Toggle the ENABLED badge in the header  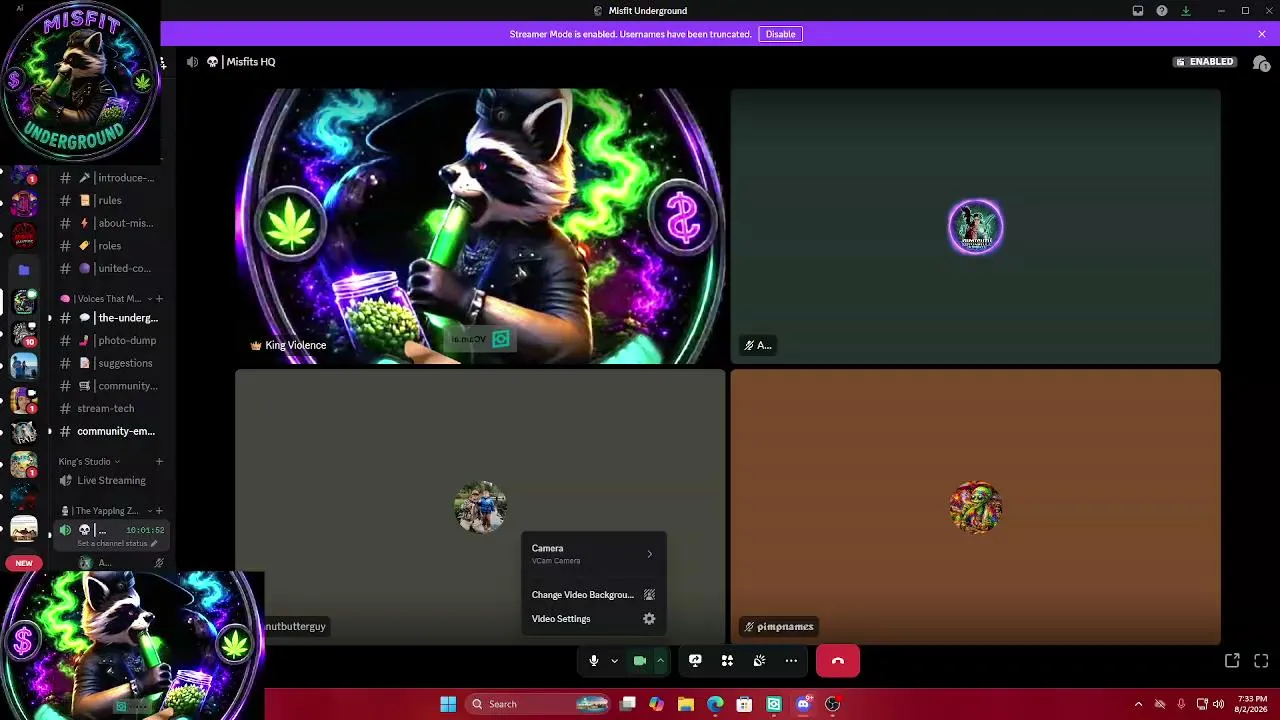[1205, 62]
